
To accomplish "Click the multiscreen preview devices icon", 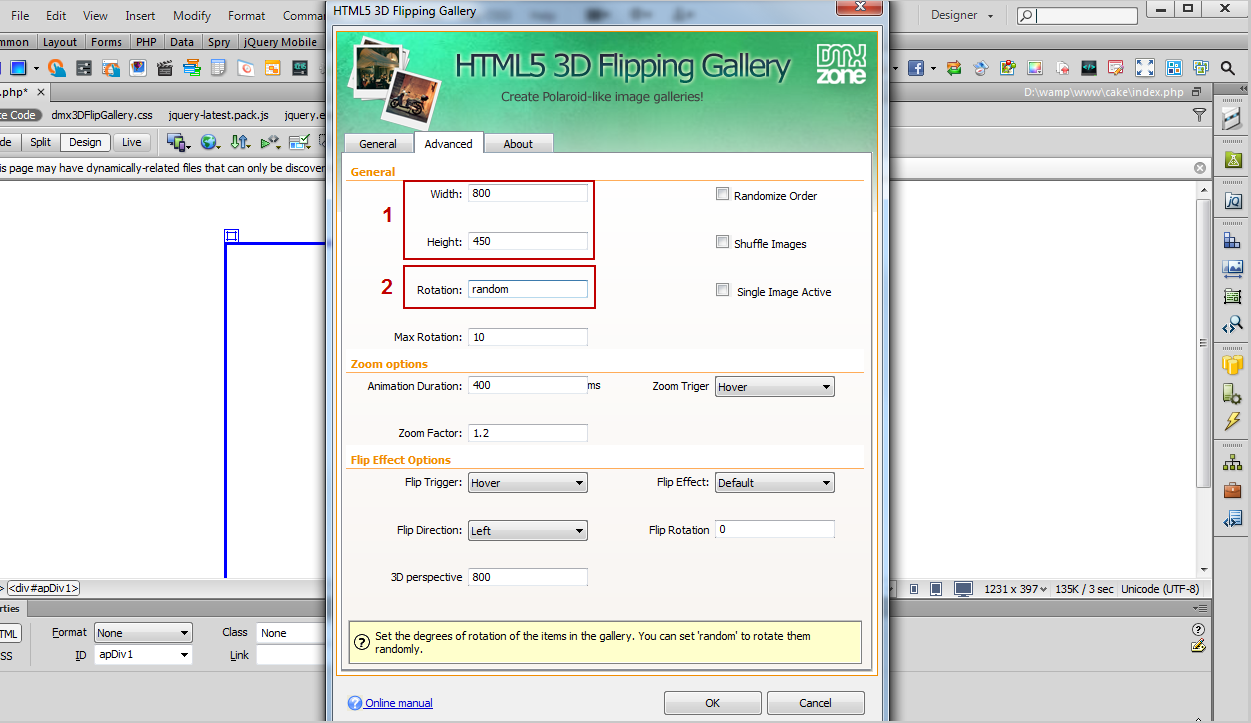I will (178, 142).
